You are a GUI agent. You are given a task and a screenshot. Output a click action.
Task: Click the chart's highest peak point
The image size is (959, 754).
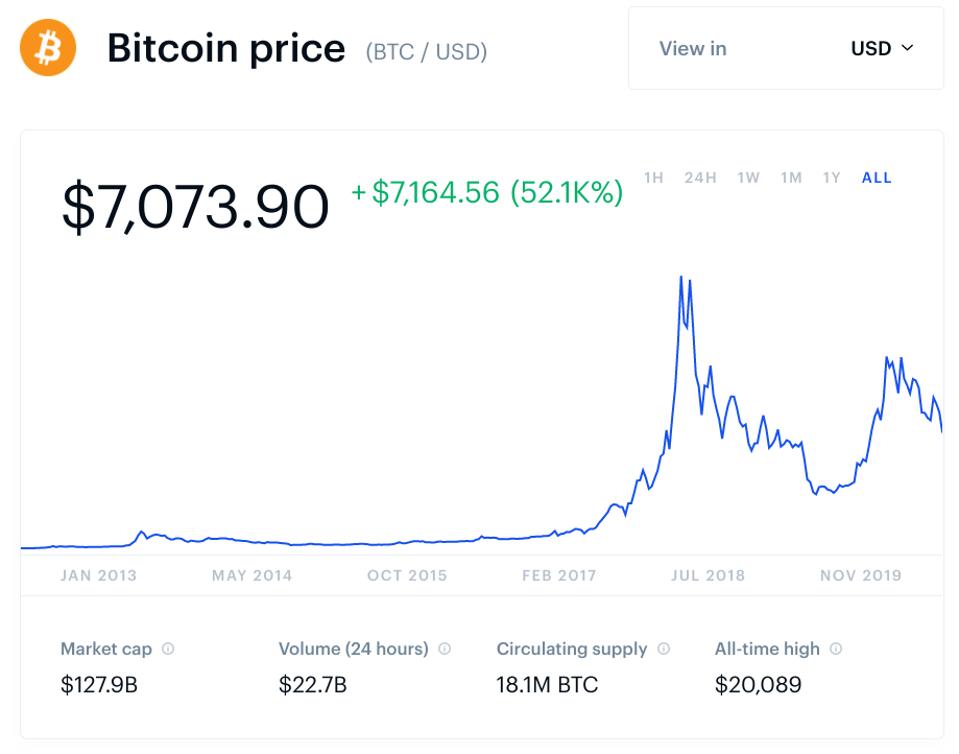click(x=681, y=277)
